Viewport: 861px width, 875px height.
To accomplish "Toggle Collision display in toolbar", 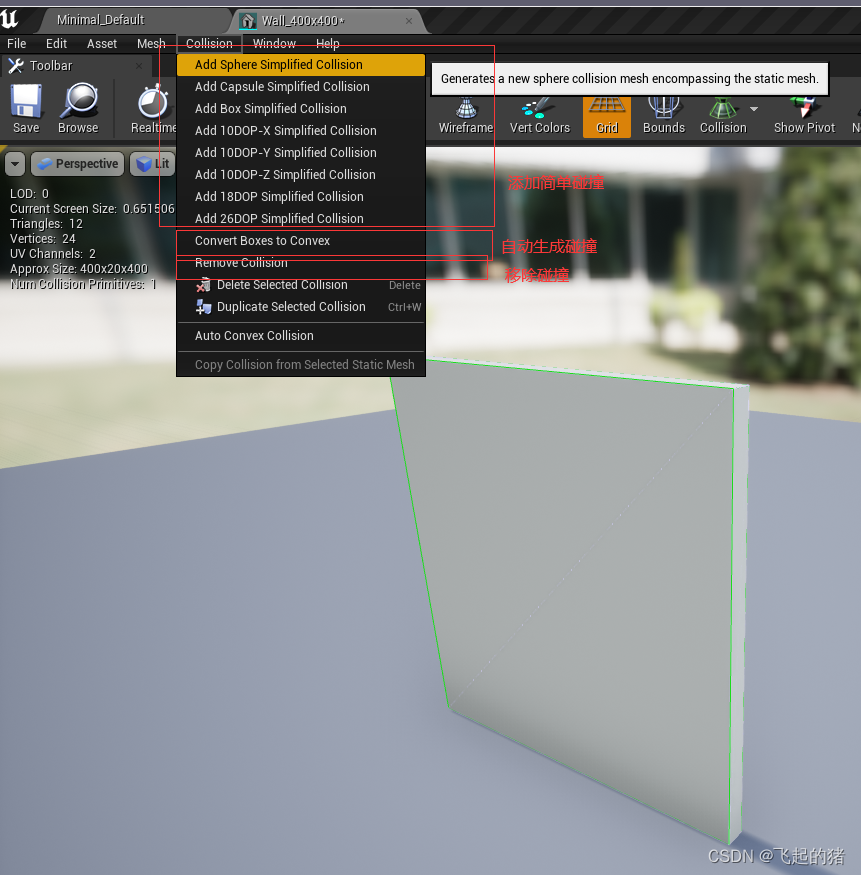I will click(x=723, y=116).
